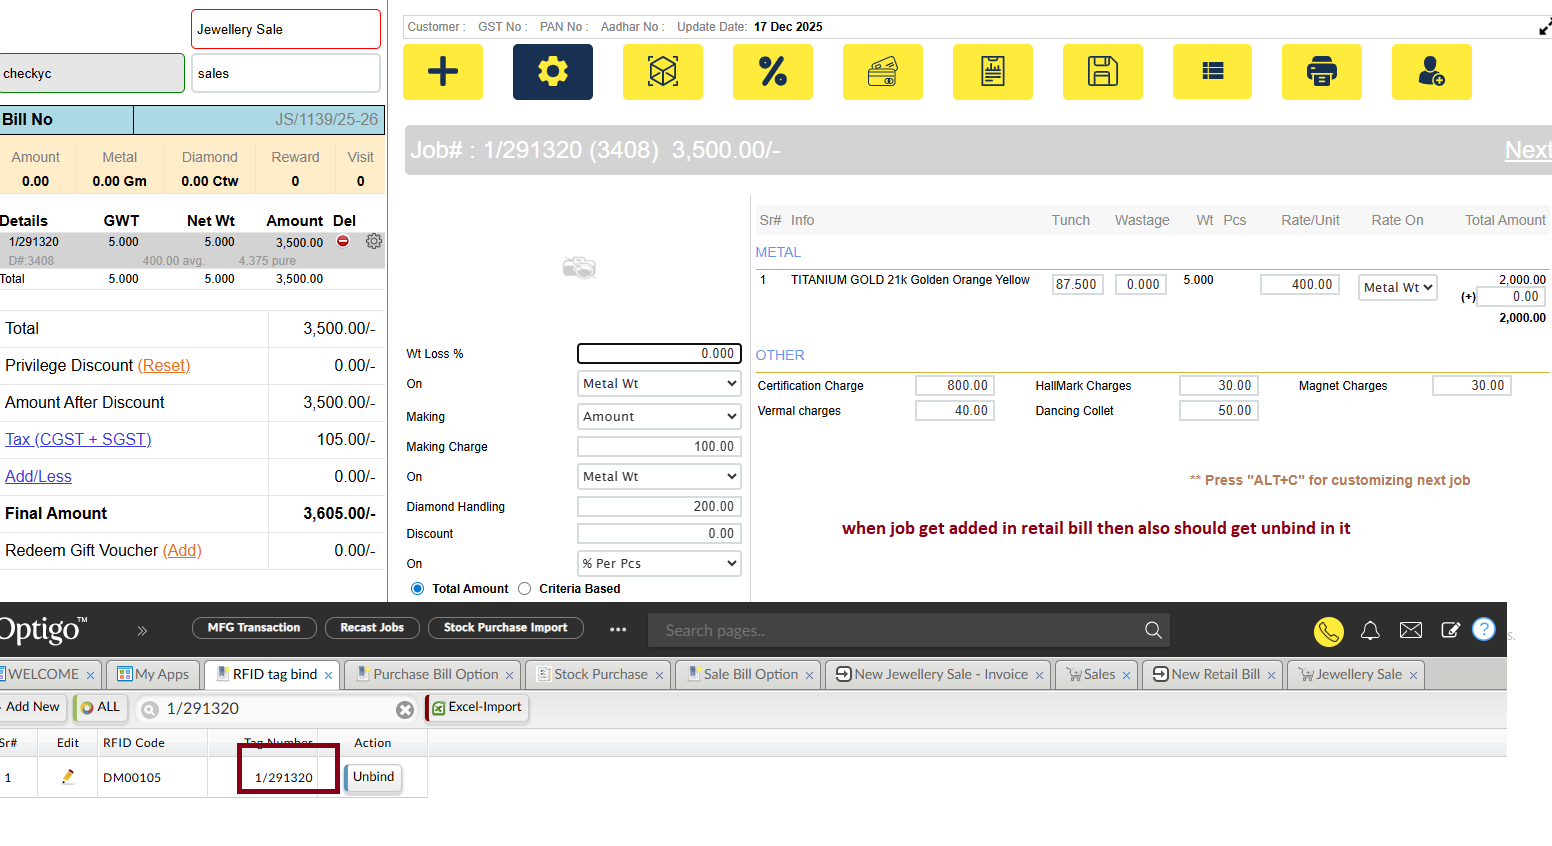Click the save floppy disk icon
This screenshot has width=1552, height=846.
(x=1102, y=72)
